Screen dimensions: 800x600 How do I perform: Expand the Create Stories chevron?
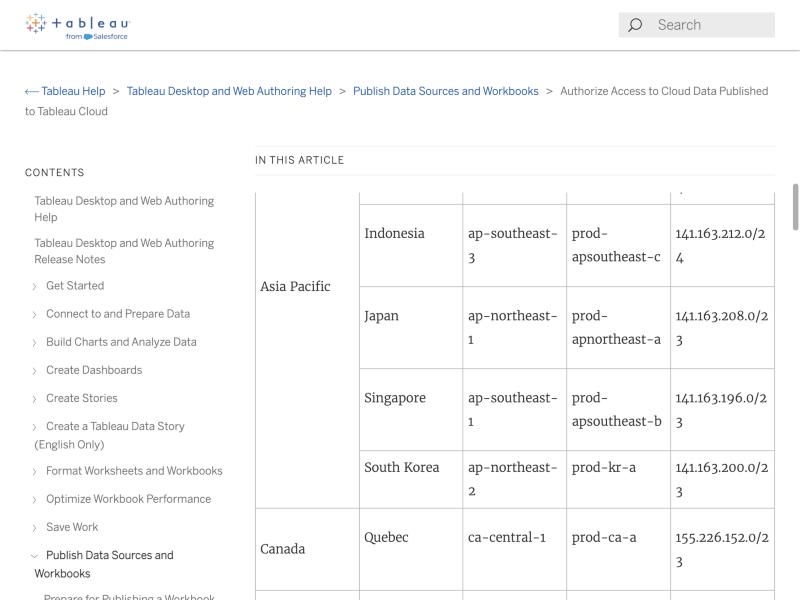click(35, 398)
